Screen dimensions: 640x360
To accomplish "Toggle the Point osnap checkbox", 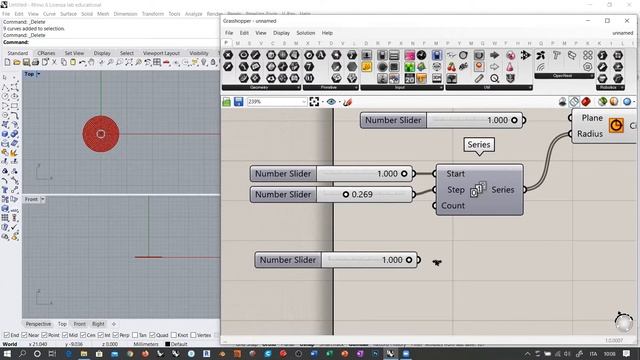I will click(44, 335).
